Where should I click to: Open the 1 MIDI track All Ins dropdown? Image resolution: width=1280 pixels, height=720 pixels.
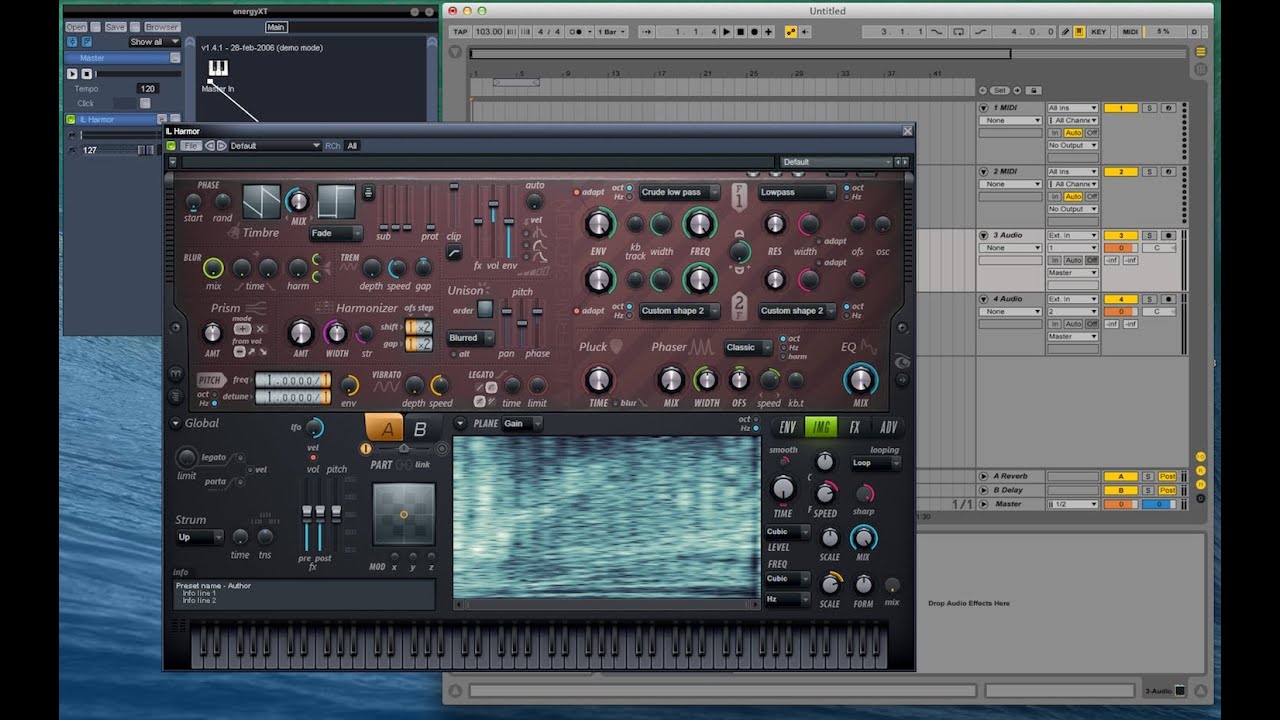1072,108
